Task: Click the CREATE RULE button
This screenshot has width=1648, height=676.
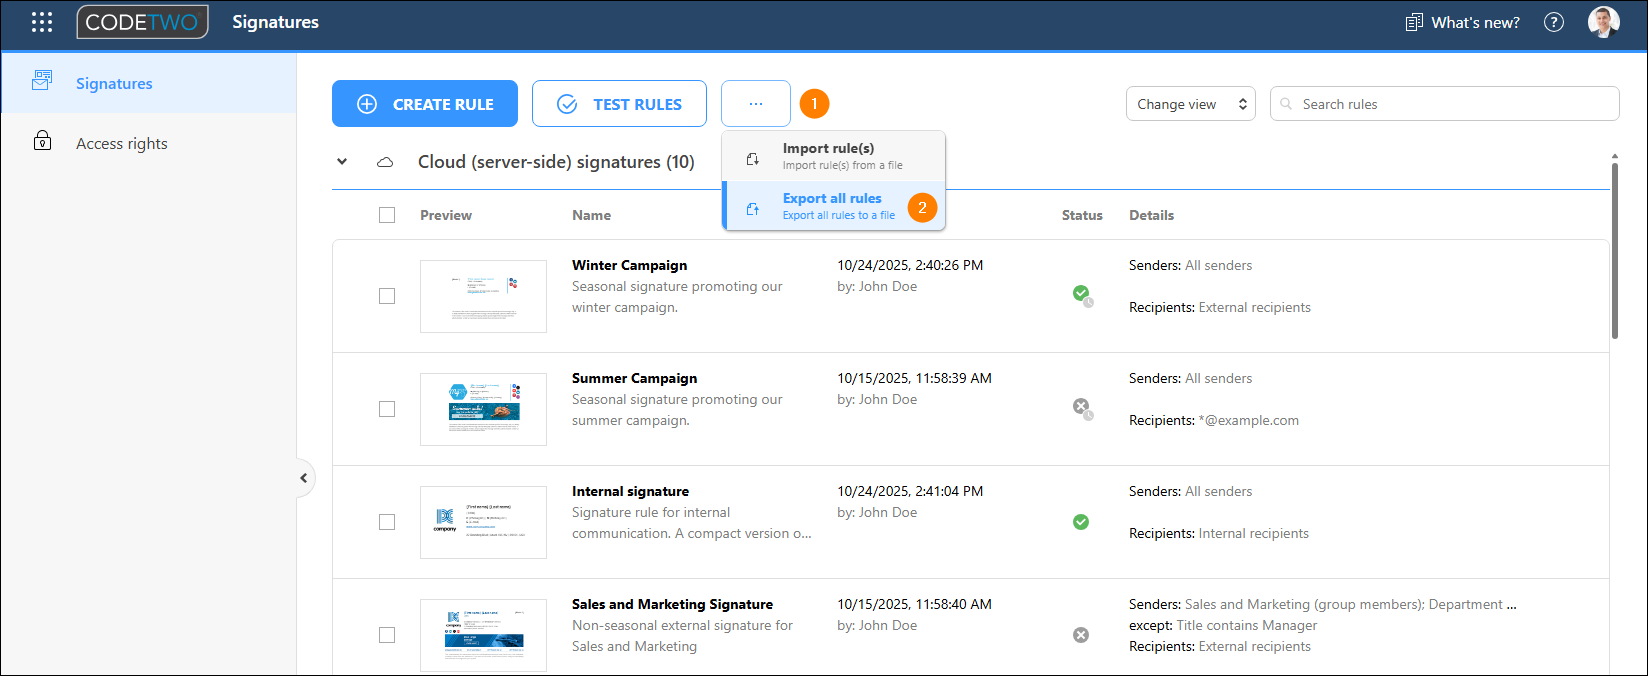Action: click(x=425, y=104)
